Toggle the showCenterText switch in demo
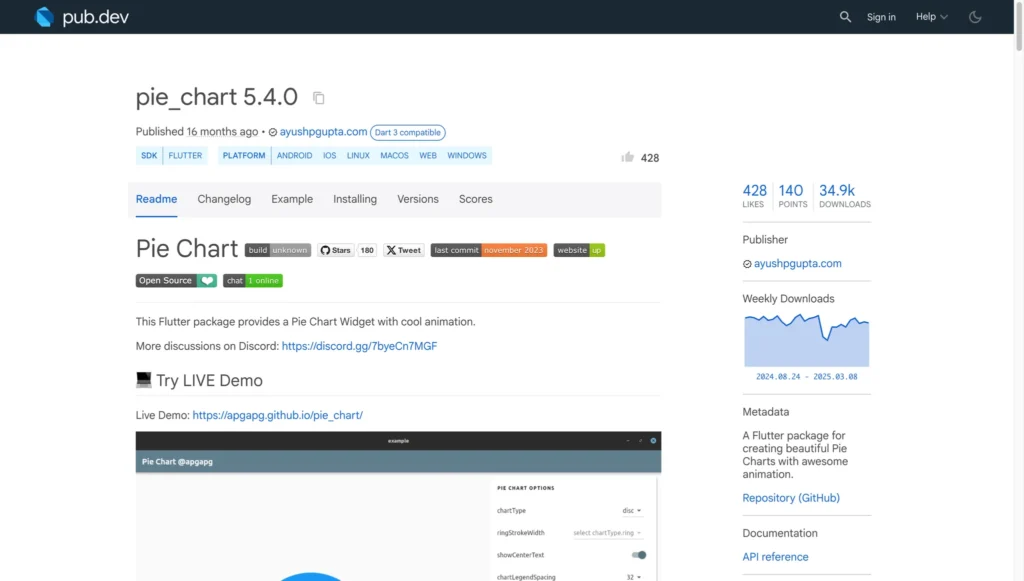The height and width of the screenshot is (581, 1024). (x=639, y=555)
